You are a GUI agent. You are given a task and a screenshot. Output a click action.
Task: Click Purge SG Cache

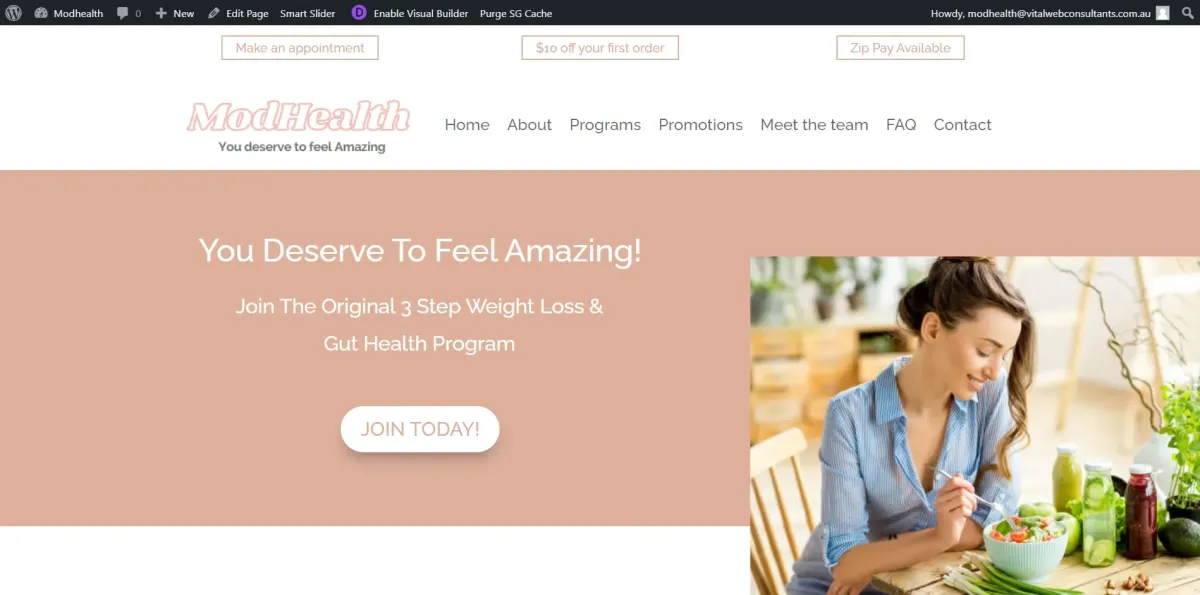[516, 13]
